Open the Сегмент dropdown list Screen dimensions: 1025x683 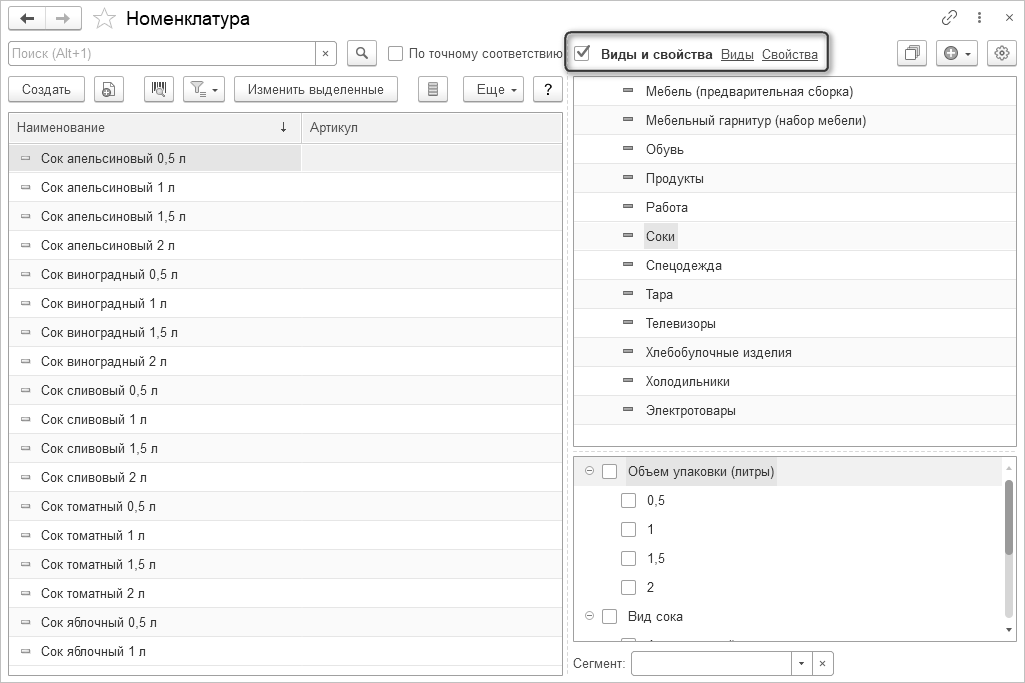(x=801, y=663)
